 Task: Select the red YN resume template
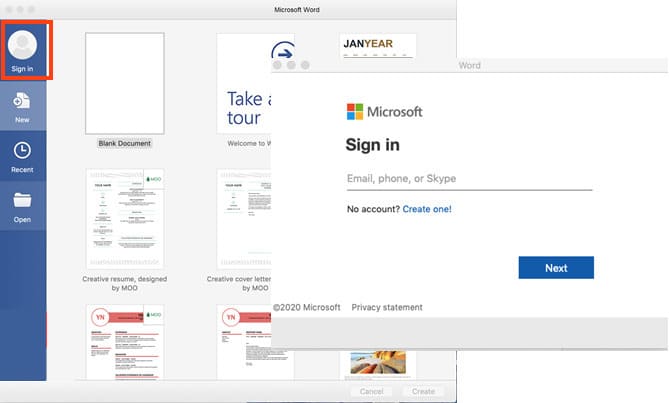124,342
